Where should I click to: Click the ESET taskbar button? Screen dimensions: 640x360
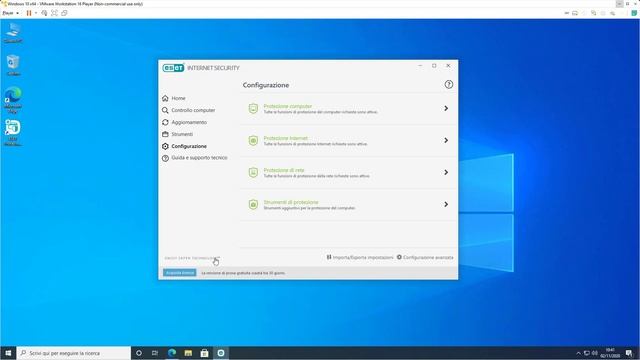[x=221, y=353]
